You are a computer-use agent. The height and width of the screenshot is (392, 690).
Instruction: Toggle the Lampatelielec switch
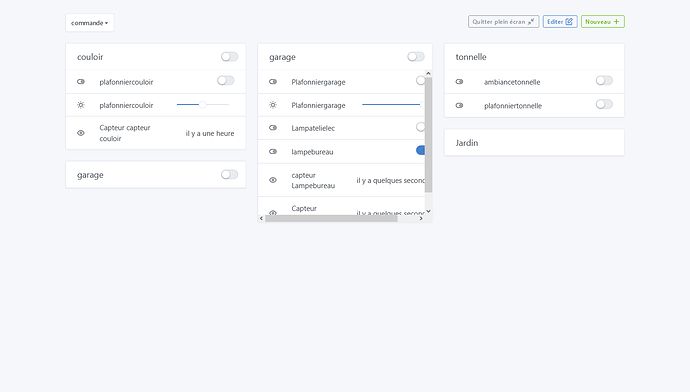click(x=420, y=127)
